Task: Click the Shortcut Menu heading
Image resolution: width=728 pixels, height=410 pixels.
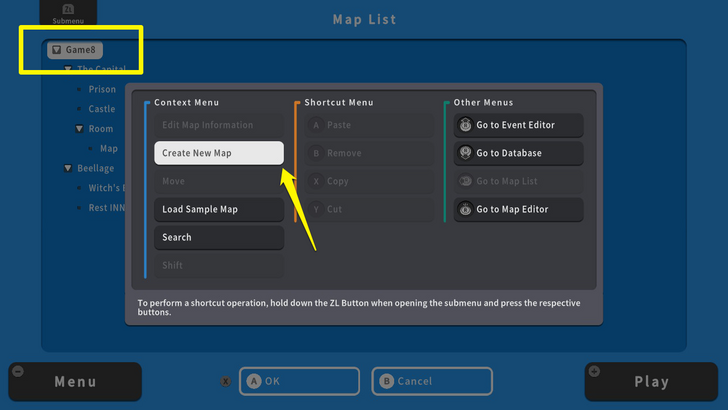Action: 339,102
